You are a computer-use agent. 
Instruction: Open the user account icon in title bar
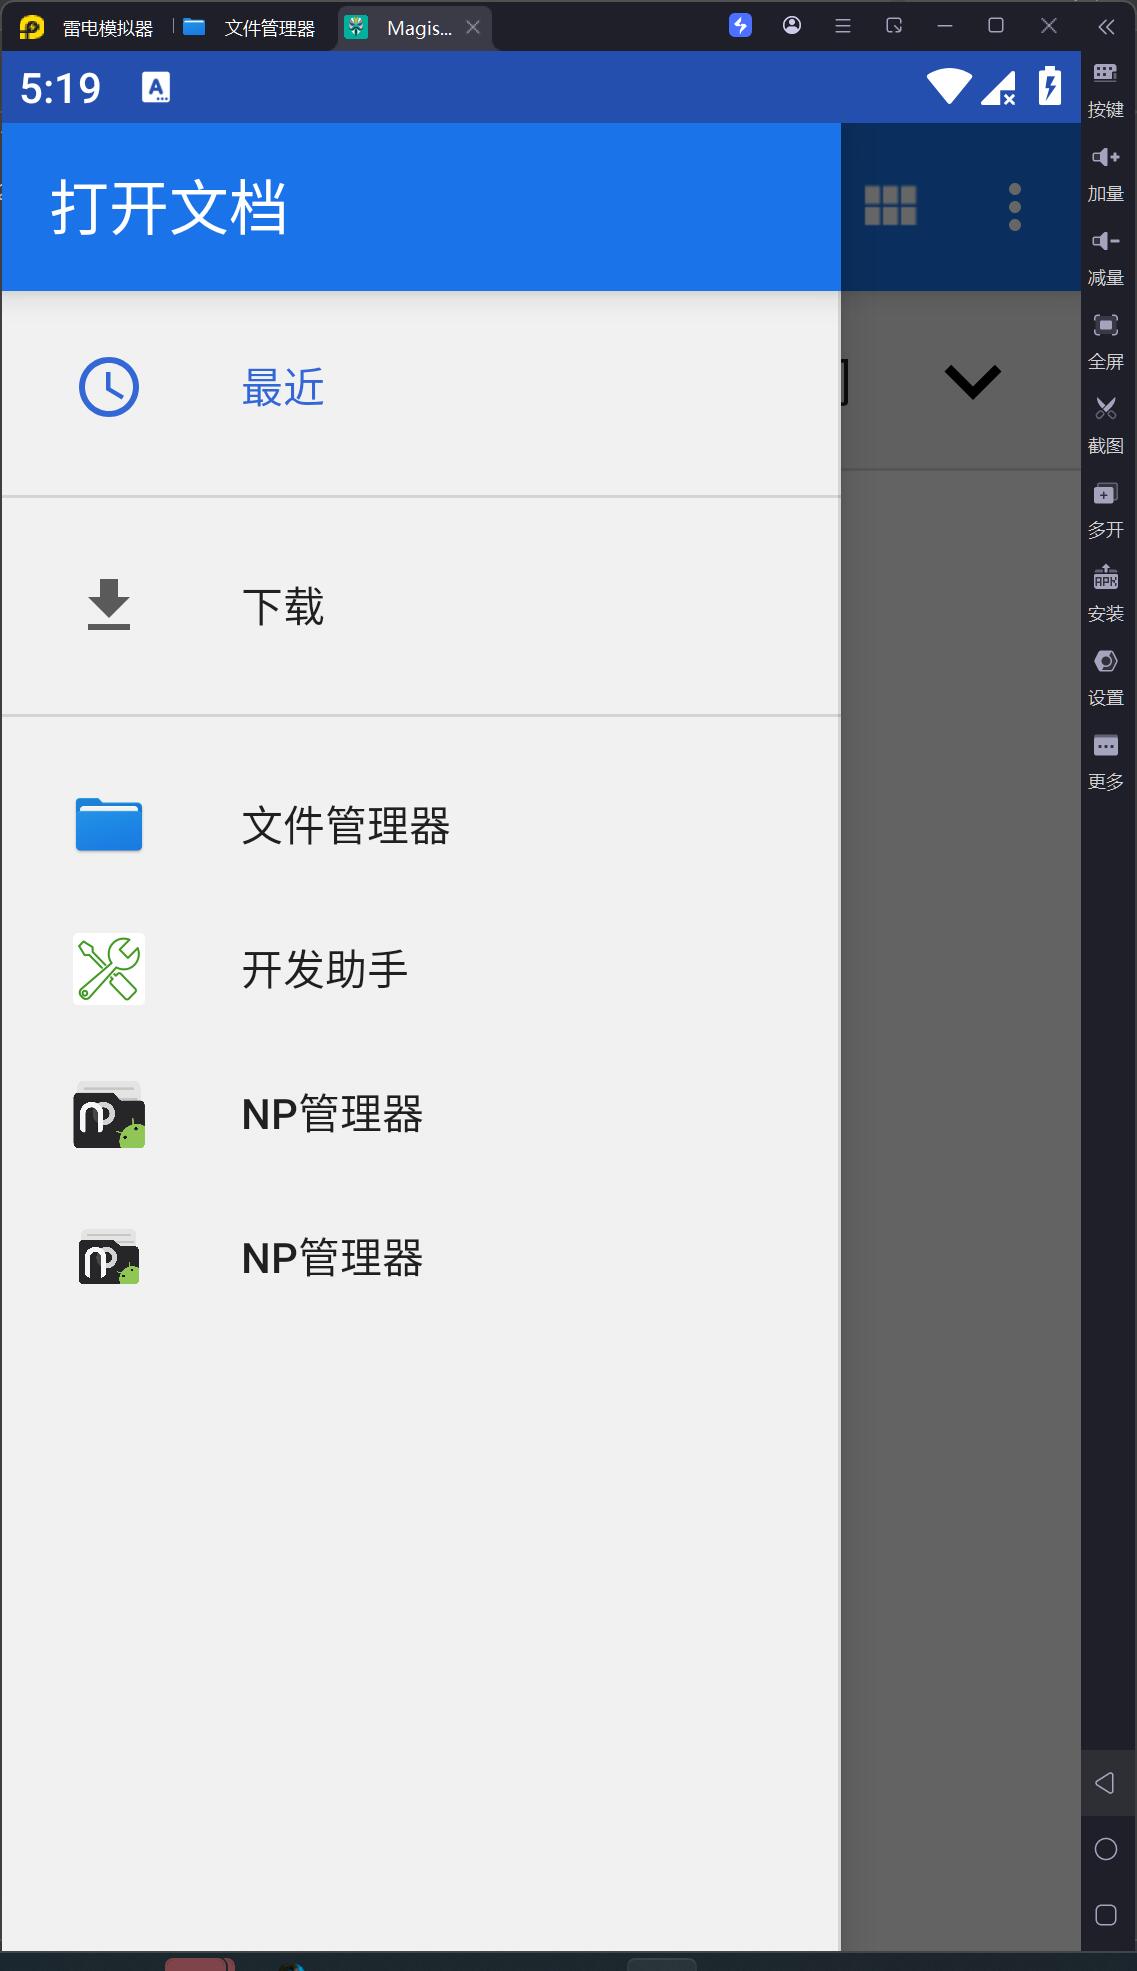click(792, 26)
